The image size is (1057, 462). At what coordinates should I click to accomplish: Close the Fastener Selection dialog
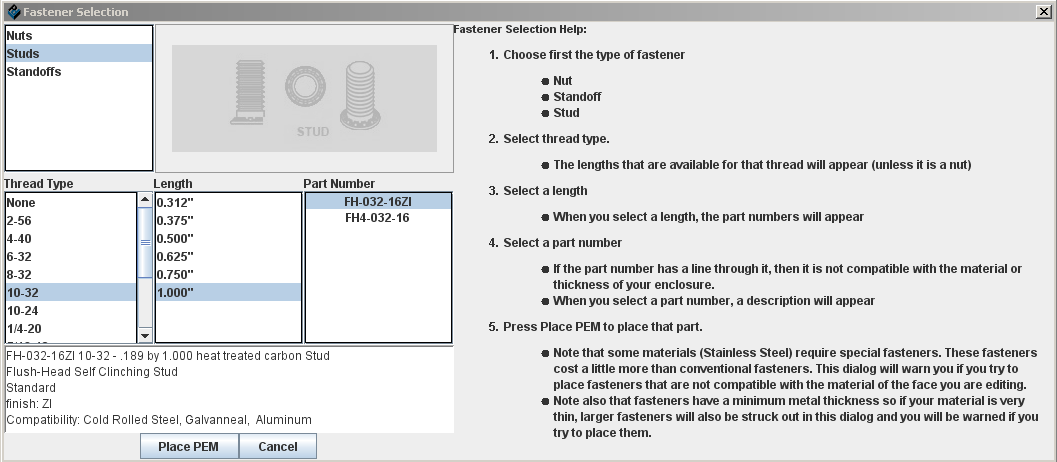click(1043, 11)
